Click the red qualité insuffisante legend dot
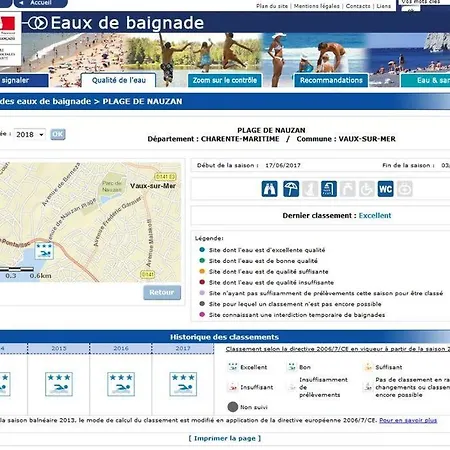Image resolution: width=450 pixels, height=450 pixels. (202, 282)
